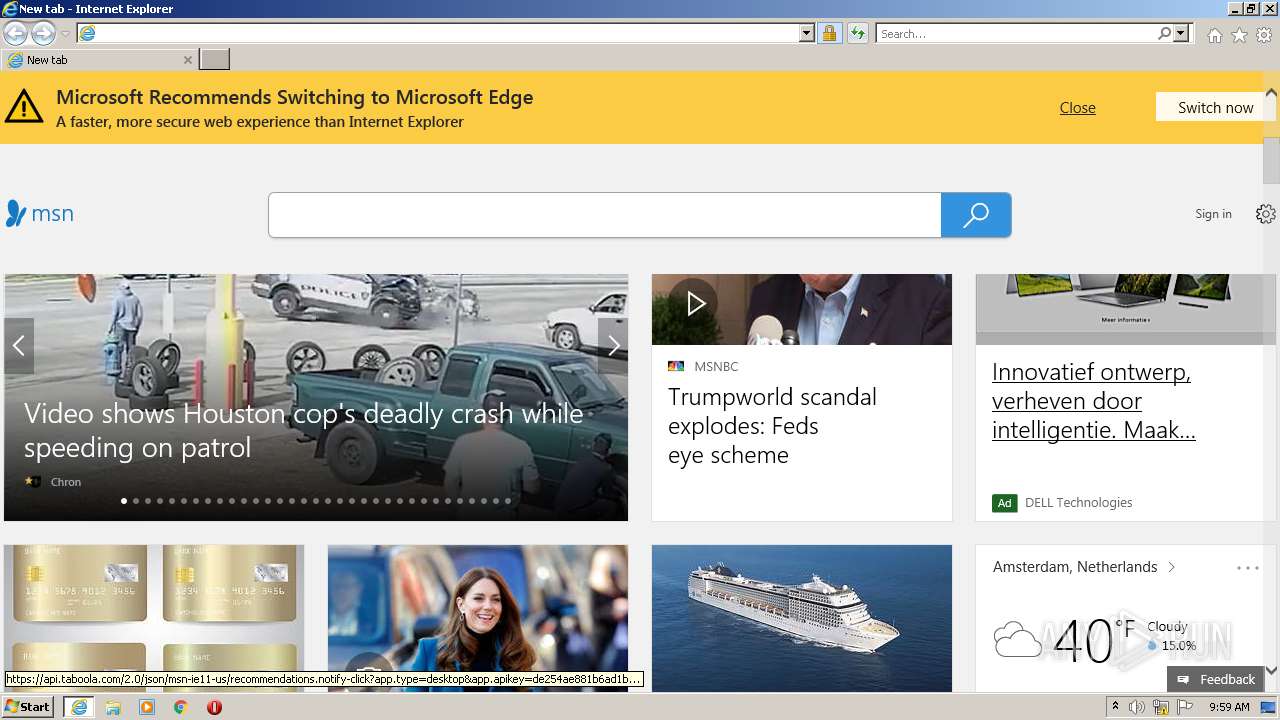Go back with the browser Back arrow
This screenshot has height=720, width=1280.
click(x=16, y=33)
